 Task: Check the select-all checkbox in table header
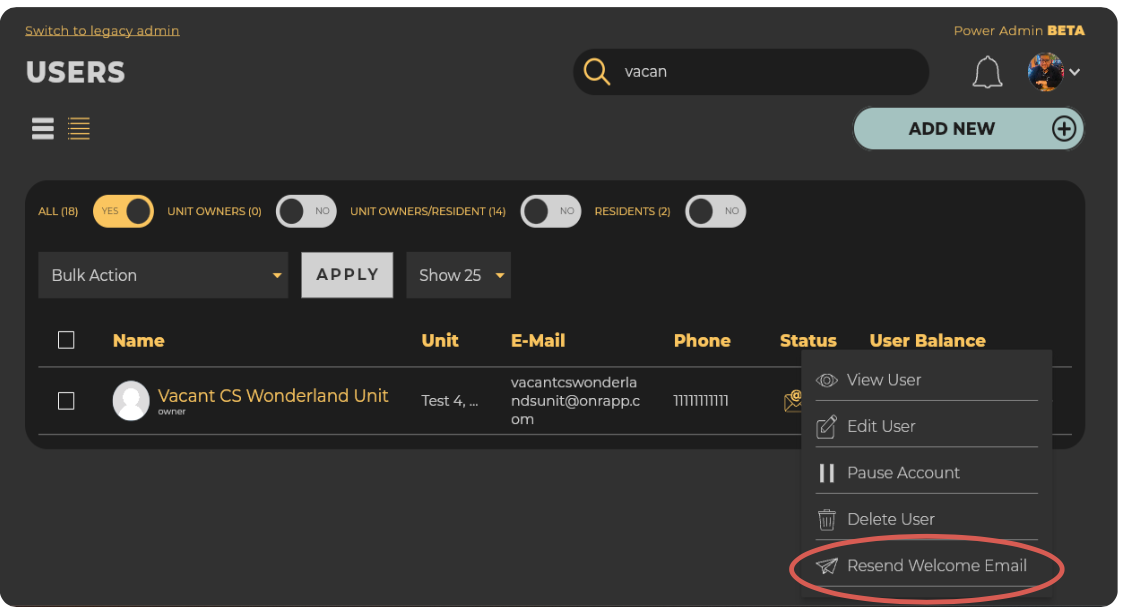(66, 340)
